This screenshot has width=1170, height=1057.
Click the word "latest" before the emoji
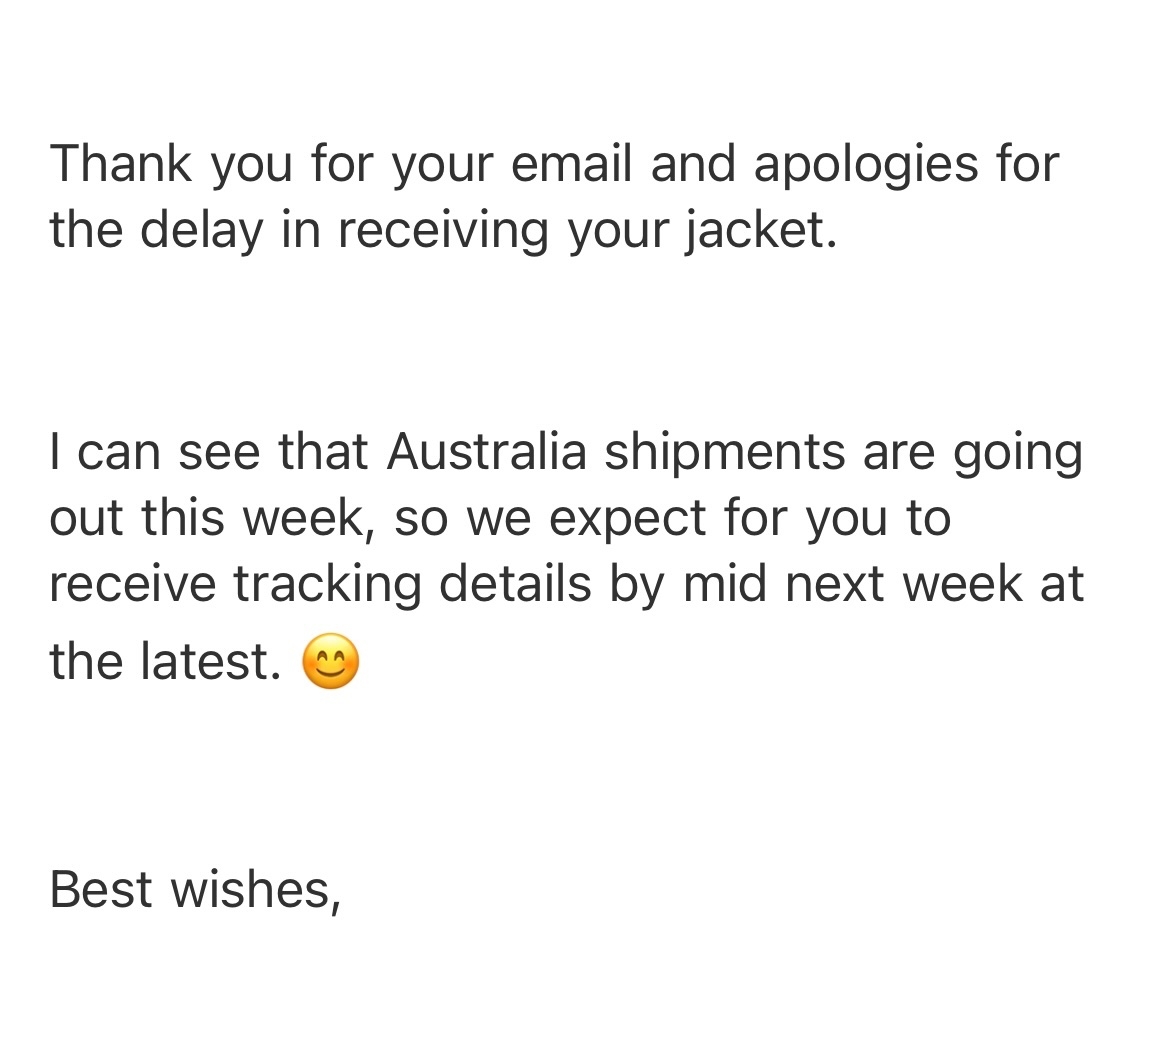point(208,662)
